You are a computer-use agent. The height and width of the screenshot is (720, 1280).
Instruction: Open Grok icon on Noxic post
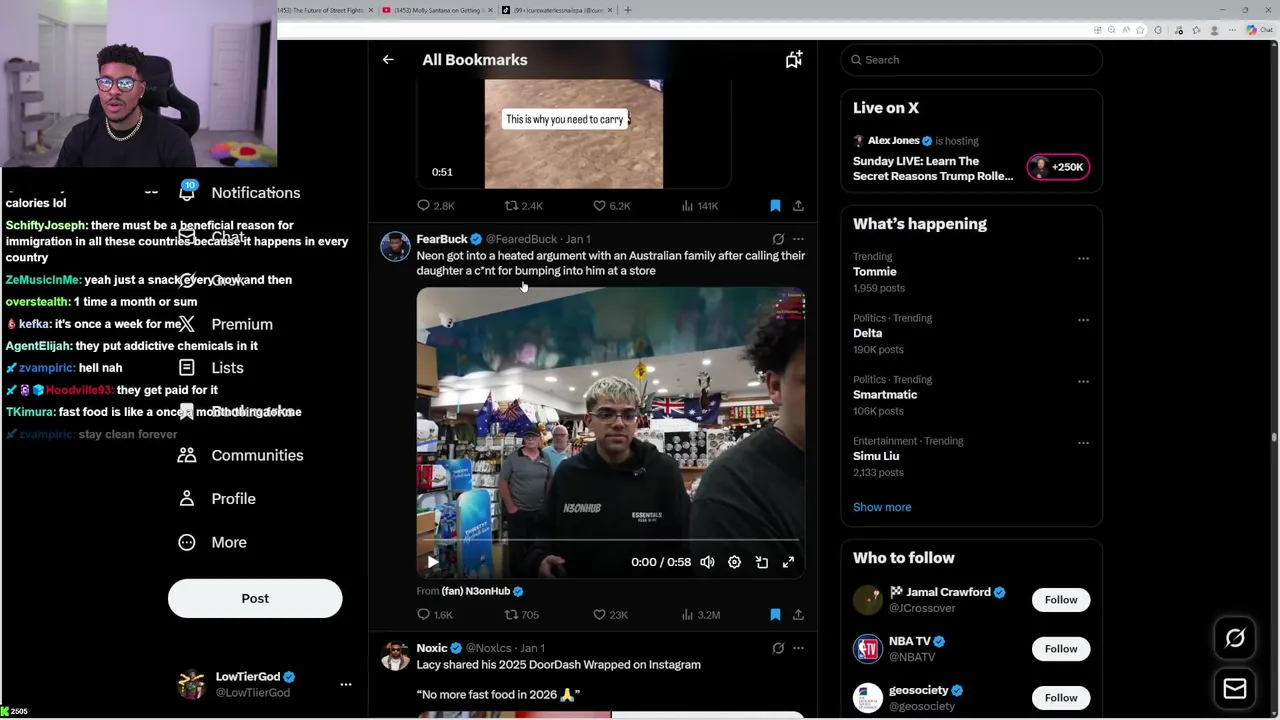778,648
